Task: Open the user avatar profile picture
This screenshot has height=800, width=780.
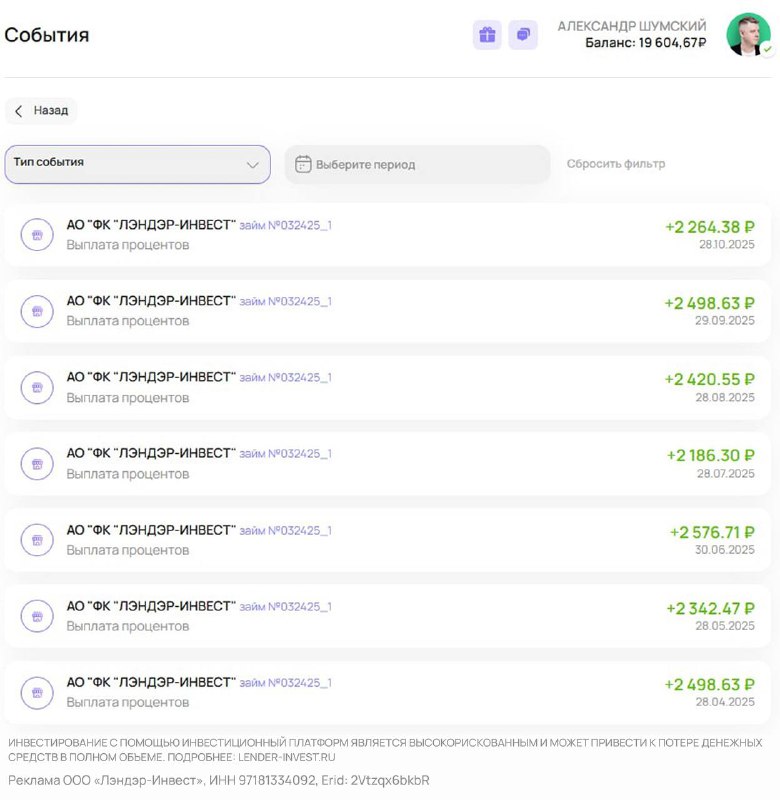Action: click(x=748, y=35)
